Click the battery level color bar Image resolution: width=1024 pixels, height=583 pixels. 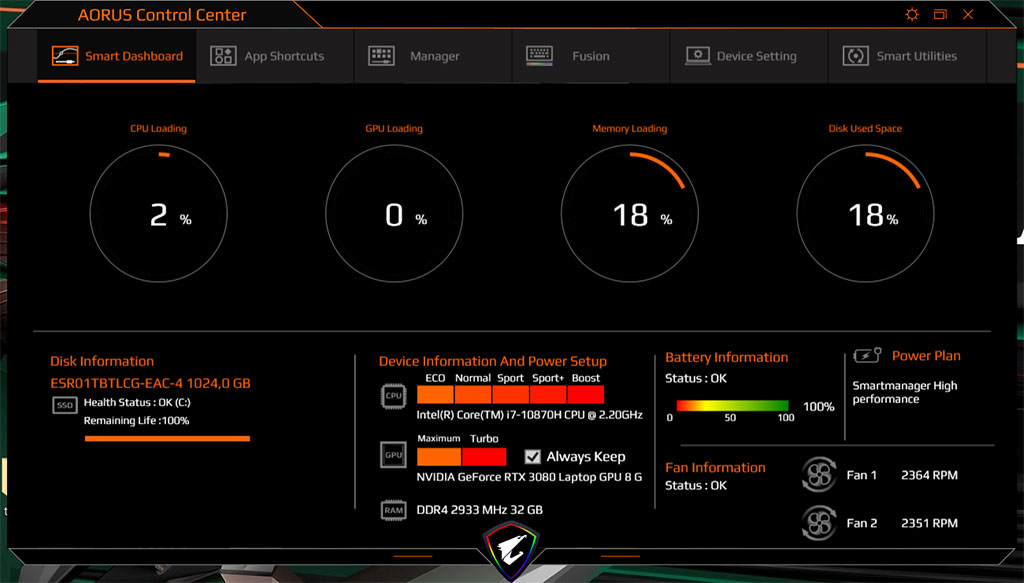point(732,406)
